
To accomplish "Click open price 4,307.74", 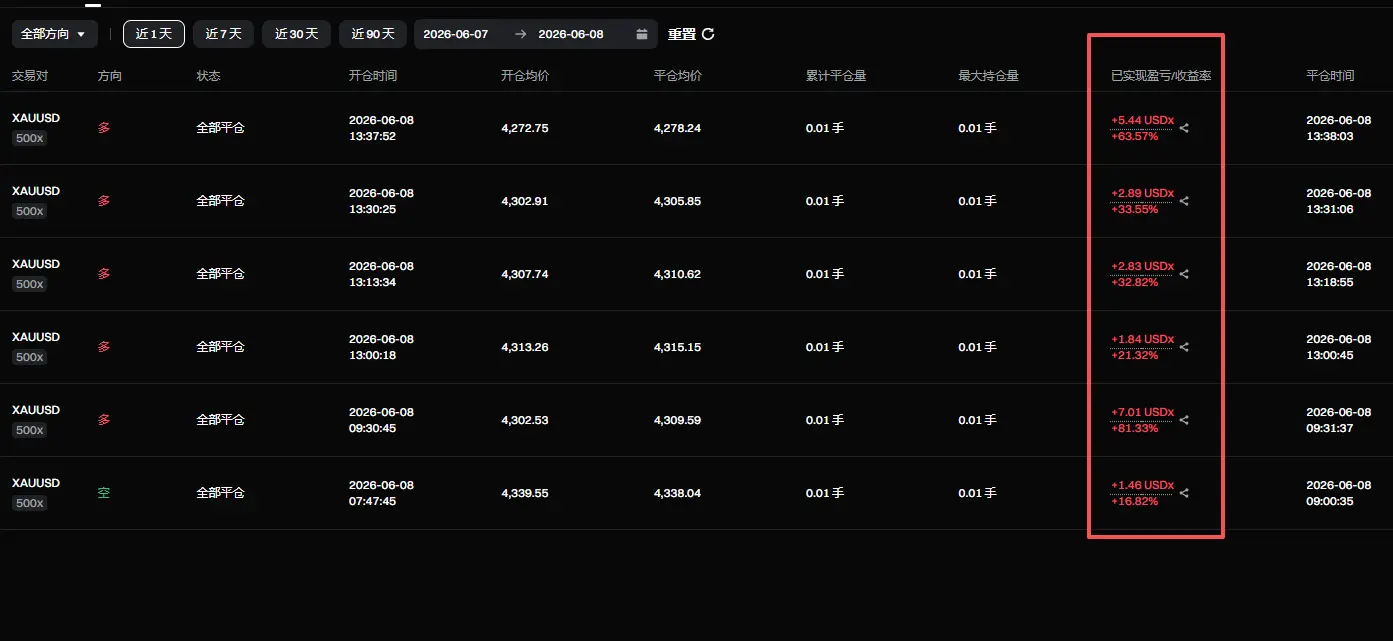I will click(525, 274).
